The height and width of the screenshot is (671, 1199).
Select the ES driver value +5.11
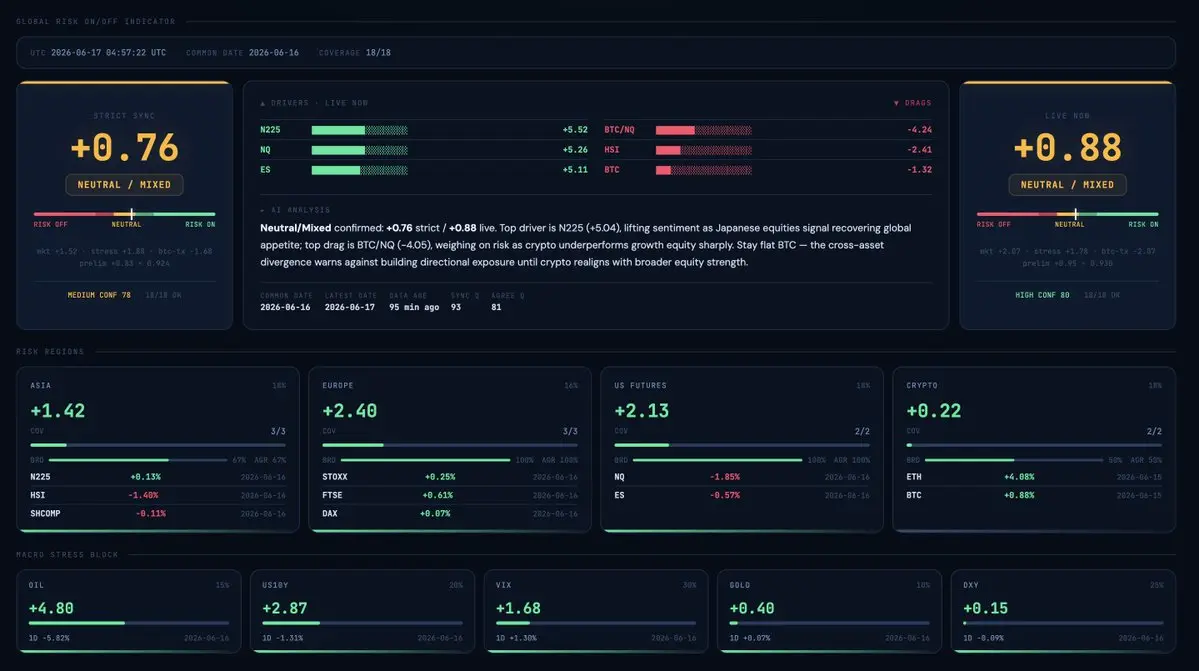(x=575, y=170)
